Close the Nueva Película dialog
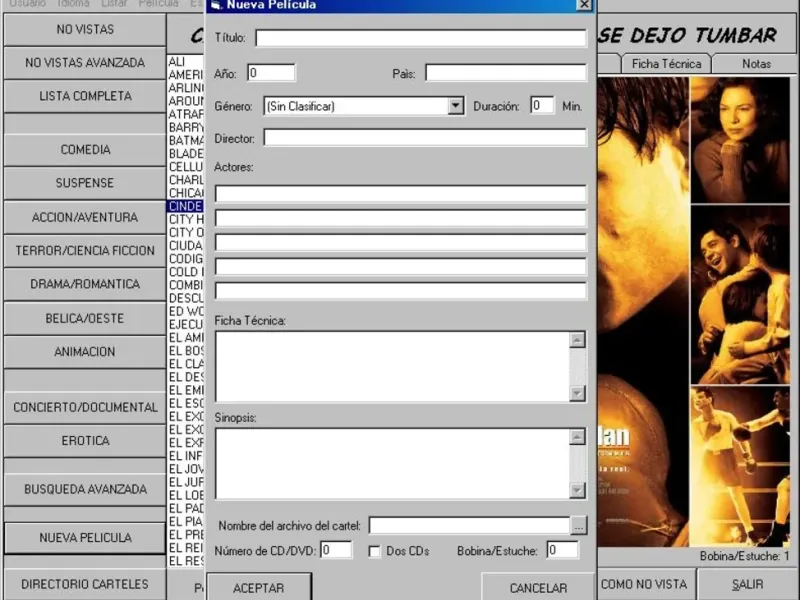 pyautogui.click(x=584, y=5)
